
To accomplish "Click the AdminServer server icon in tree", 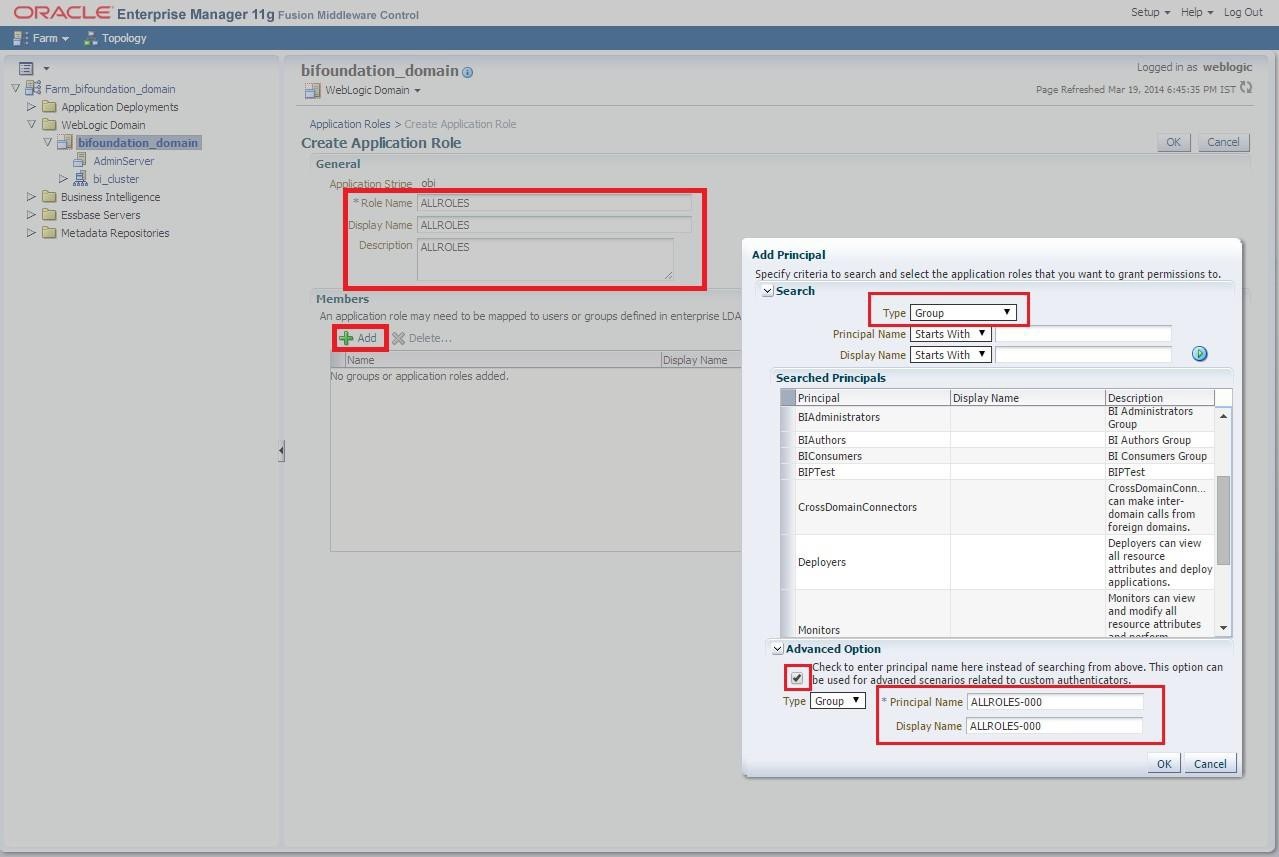I will point(82,161).
